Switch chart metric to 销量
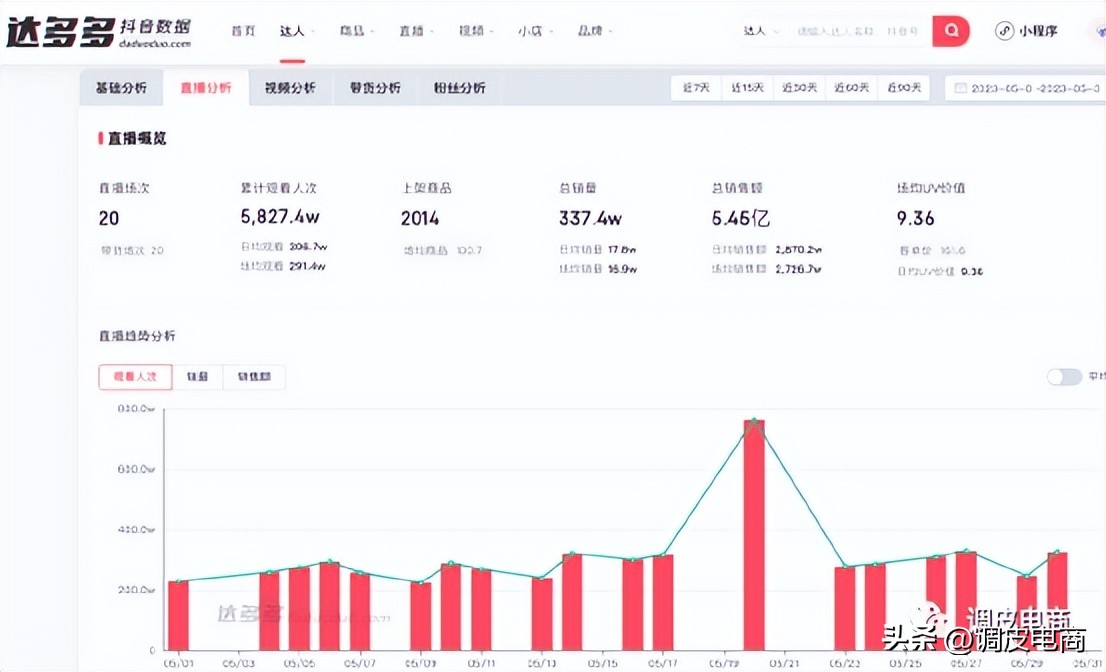The height and width of the screenshot is (672, 1106). click(197, 377)
